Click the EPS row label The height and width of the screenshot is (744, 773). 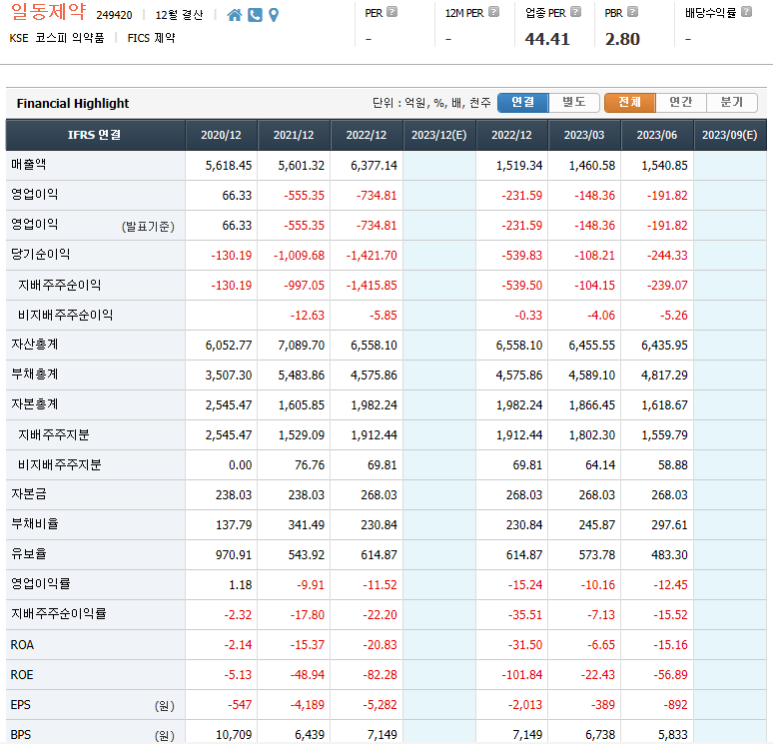[21, 705]
